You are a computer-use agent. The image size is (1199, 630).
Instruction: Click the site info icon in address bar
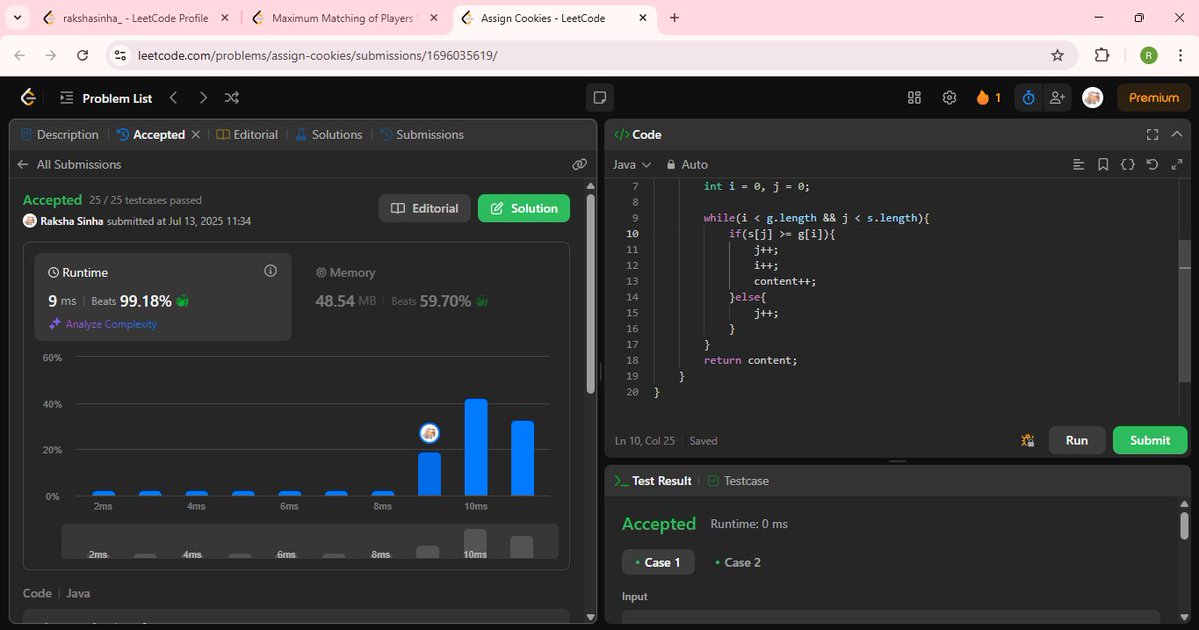click(x=120, y=55)
